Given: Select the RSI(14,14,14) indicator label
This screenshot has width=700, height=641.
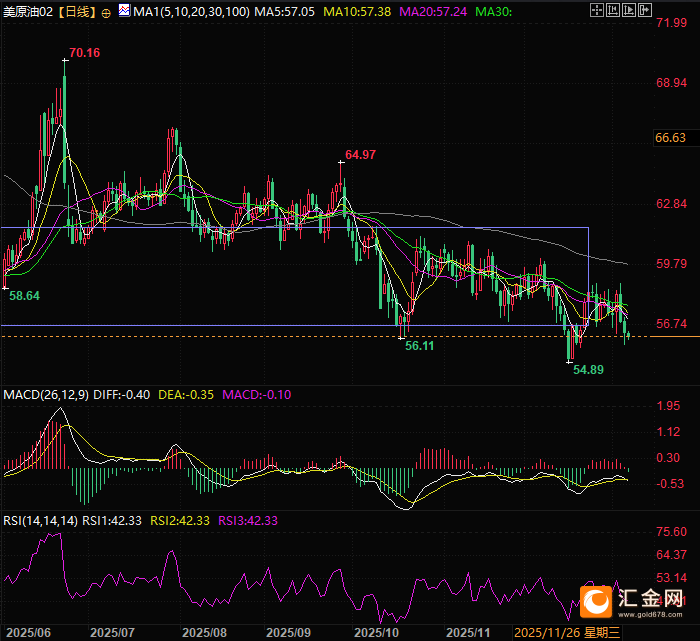Looking at the screenshot, I should [38, 520].
